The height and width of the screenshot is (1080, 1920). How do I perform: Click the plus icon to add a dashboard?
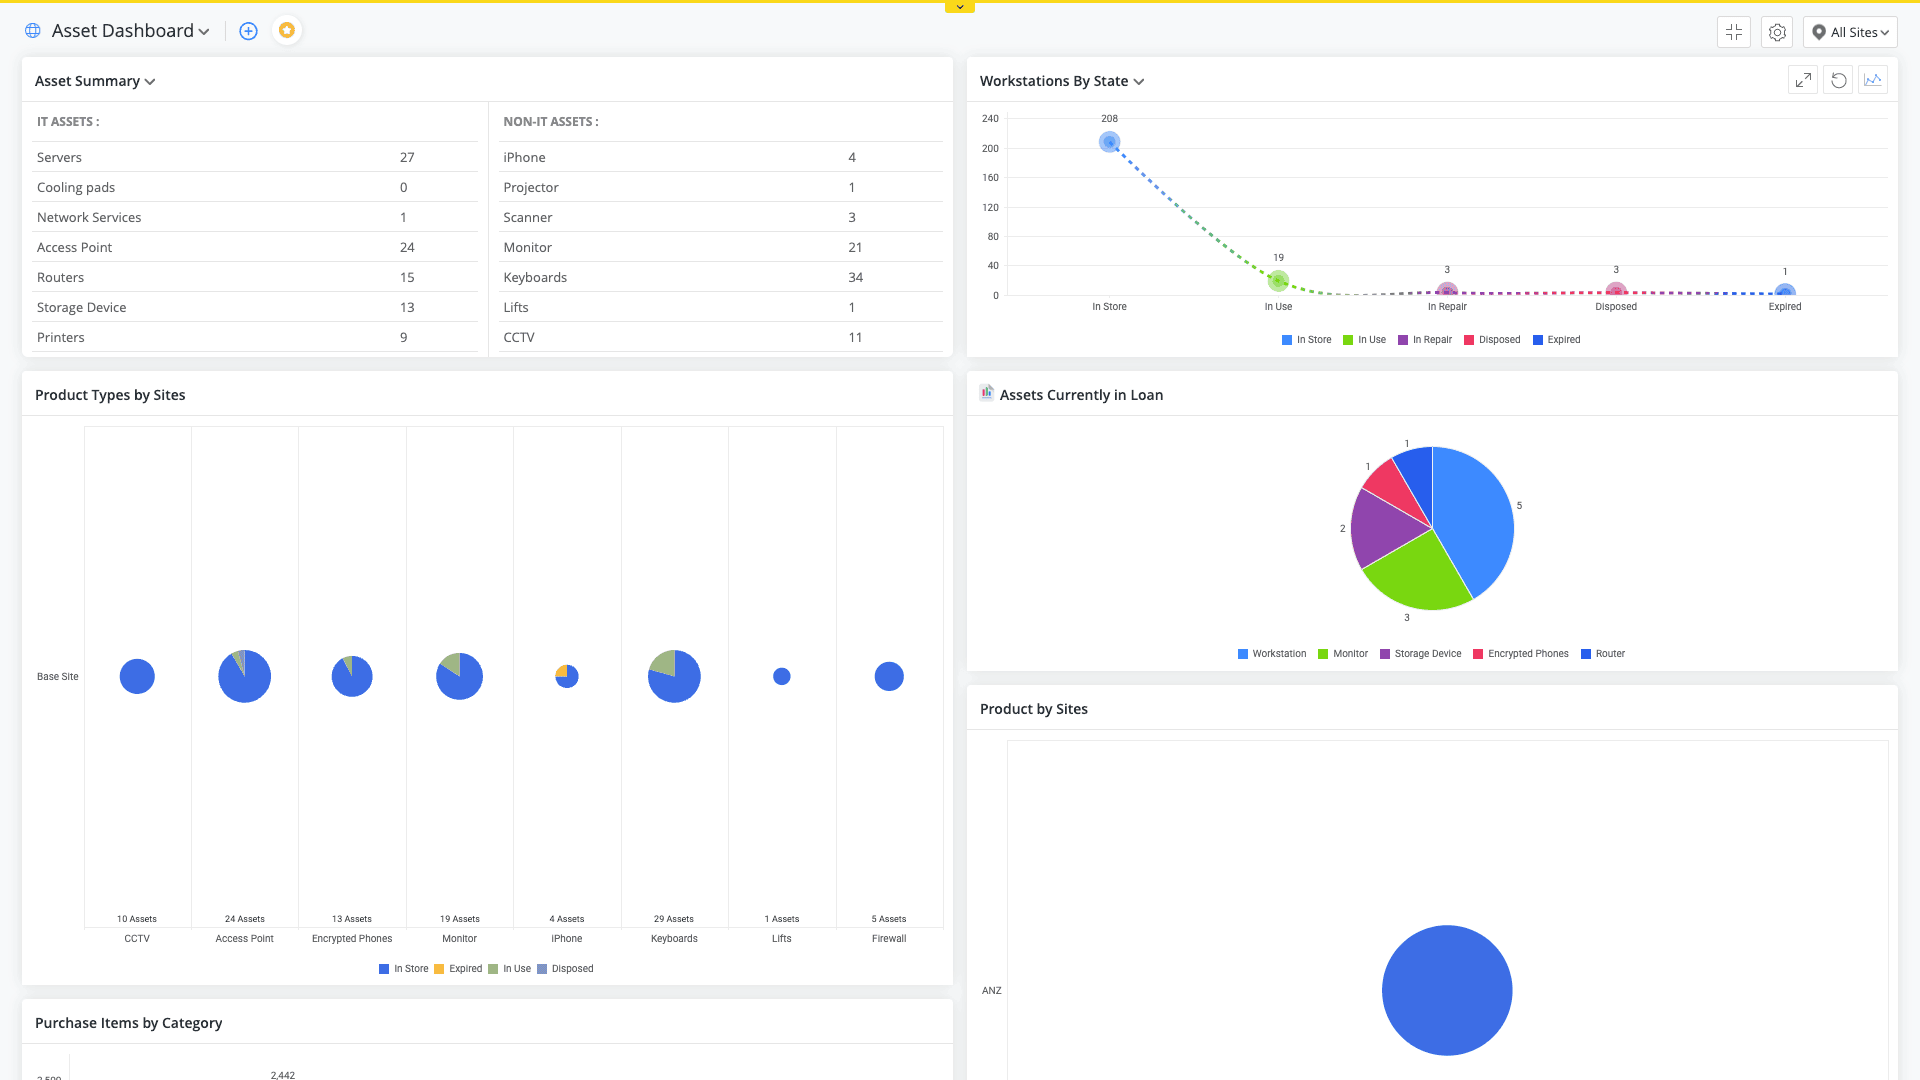247,30
